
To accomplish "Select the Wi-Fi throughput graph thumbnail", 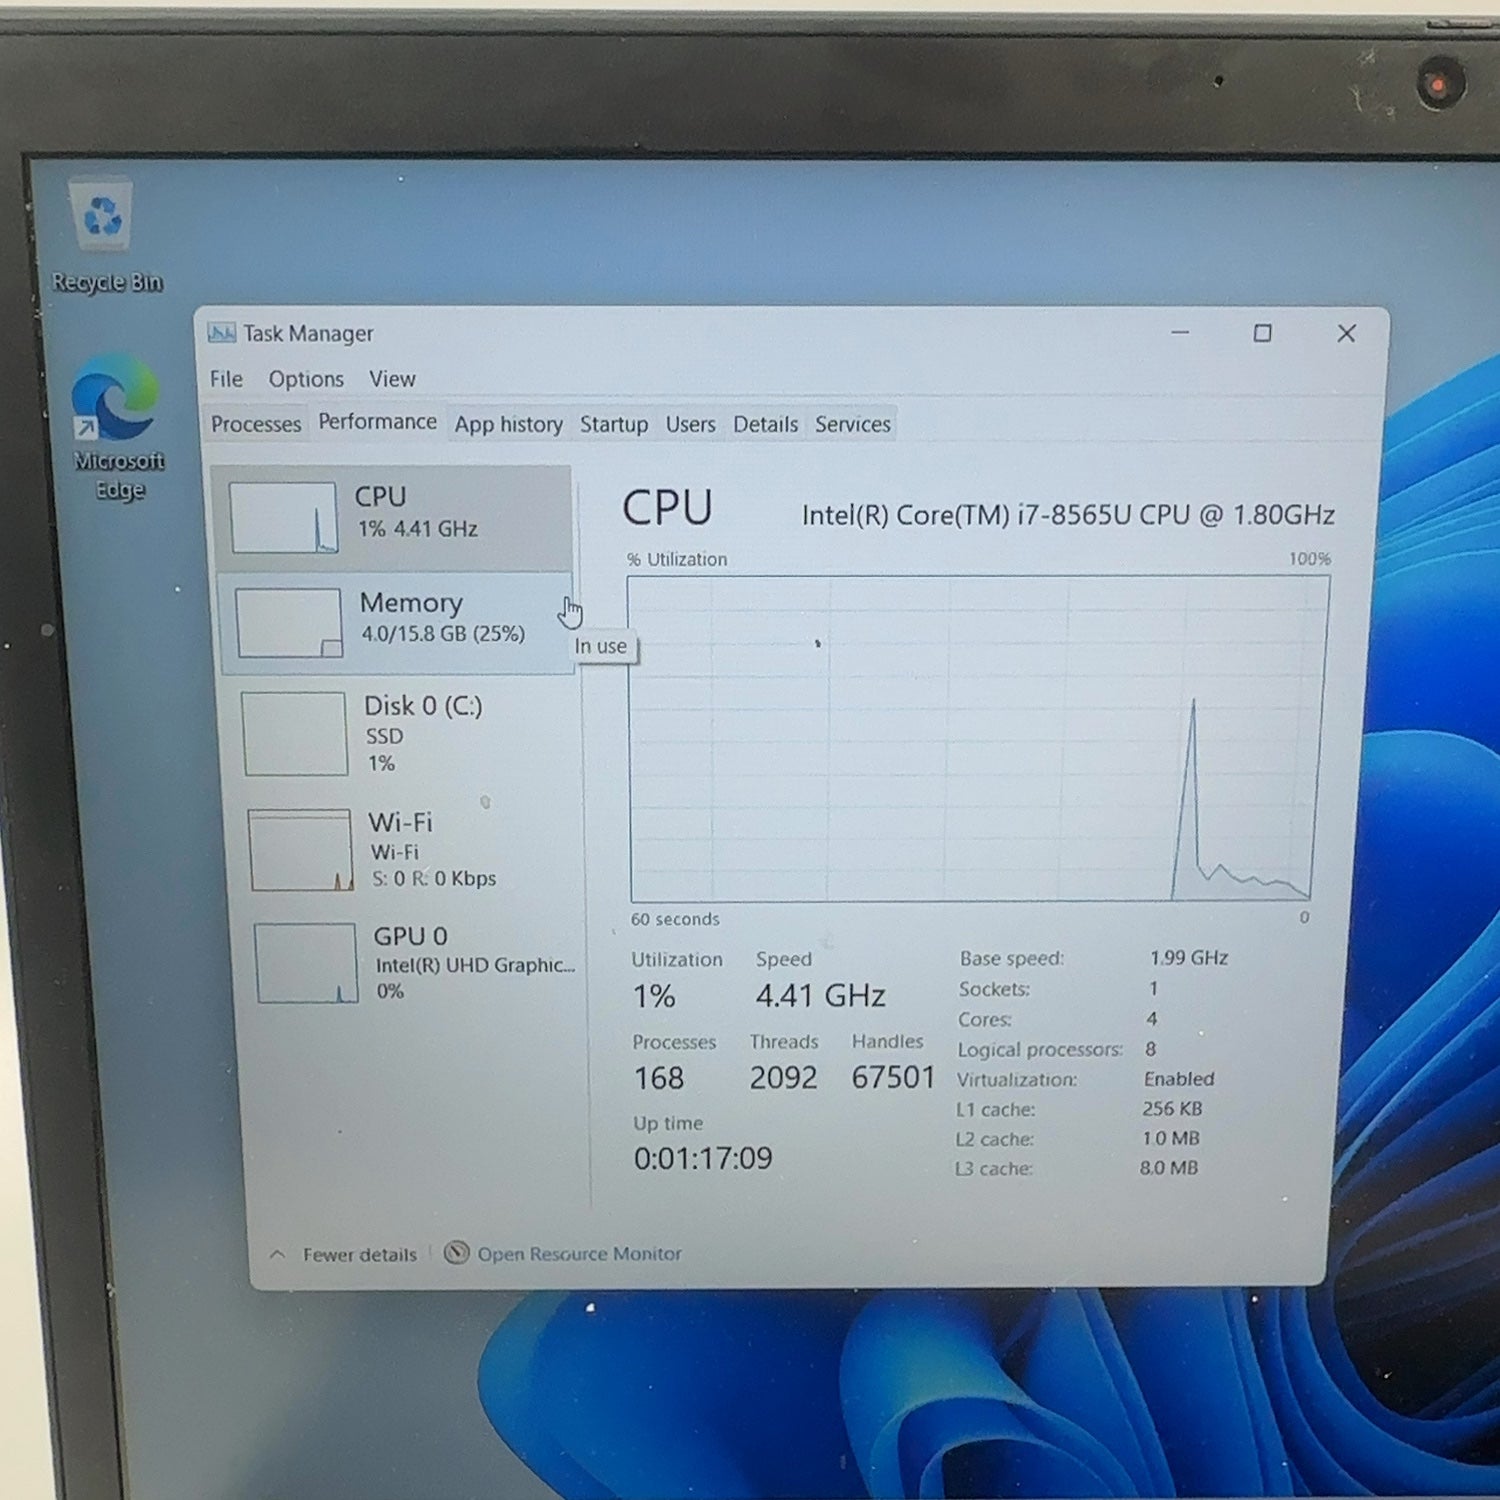I will pos(301,850).
